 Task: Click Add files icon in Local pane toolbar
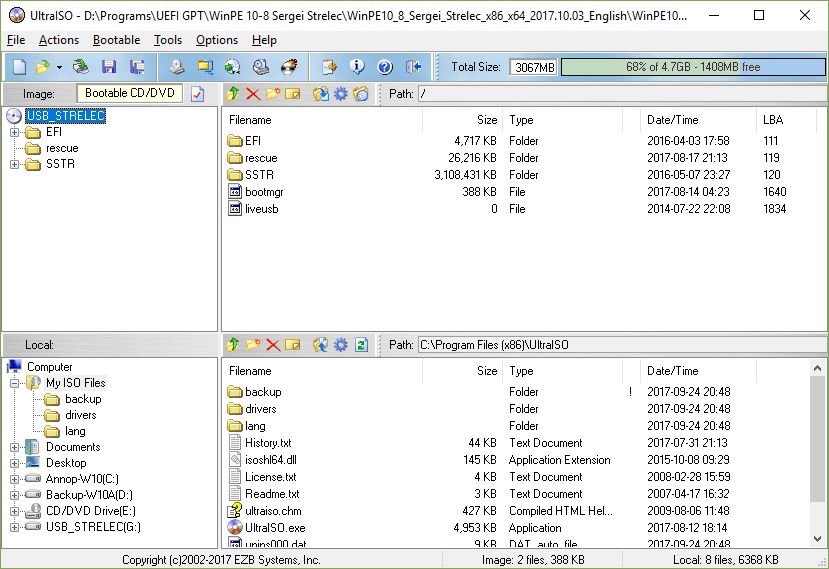pos(320,345)
